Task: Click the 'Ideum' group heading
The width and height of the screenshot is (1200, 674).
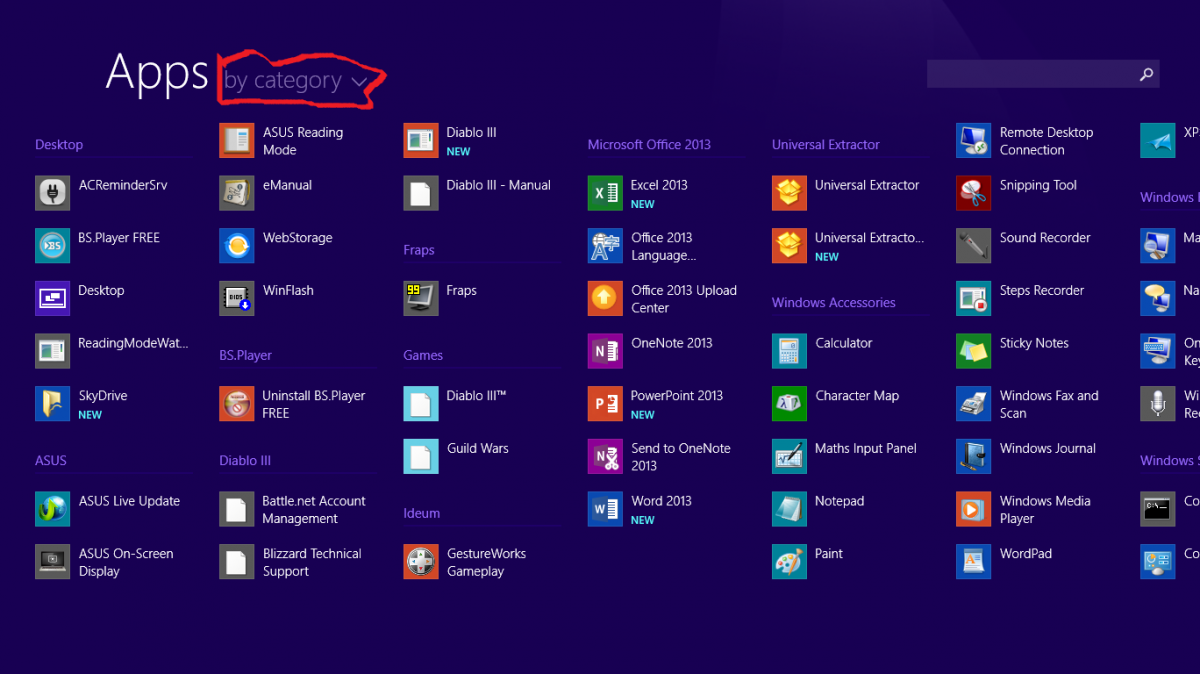Action: pos(422,514)
